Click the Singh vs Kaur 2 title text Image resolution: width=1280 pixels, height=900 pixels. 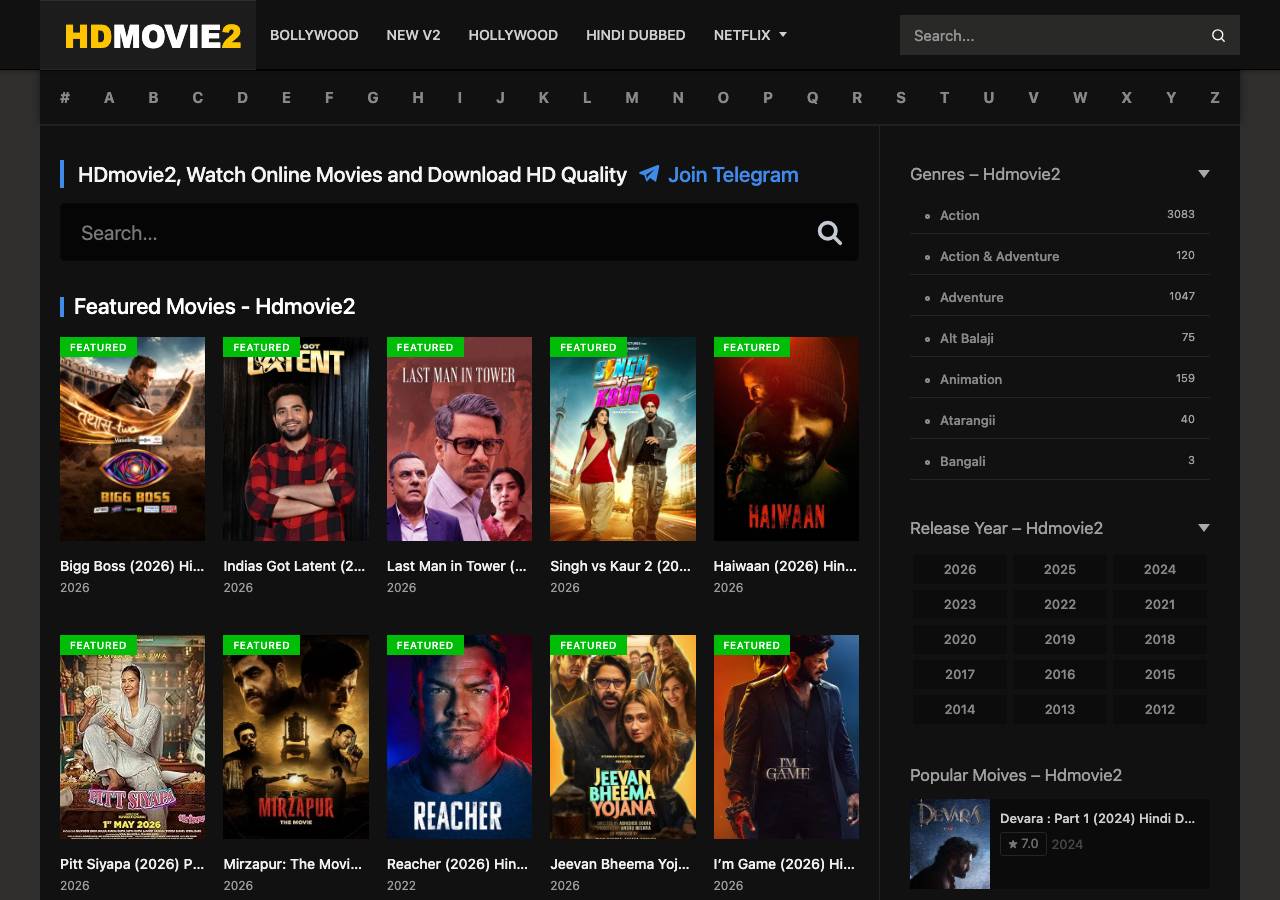click(x=621, y=566)
